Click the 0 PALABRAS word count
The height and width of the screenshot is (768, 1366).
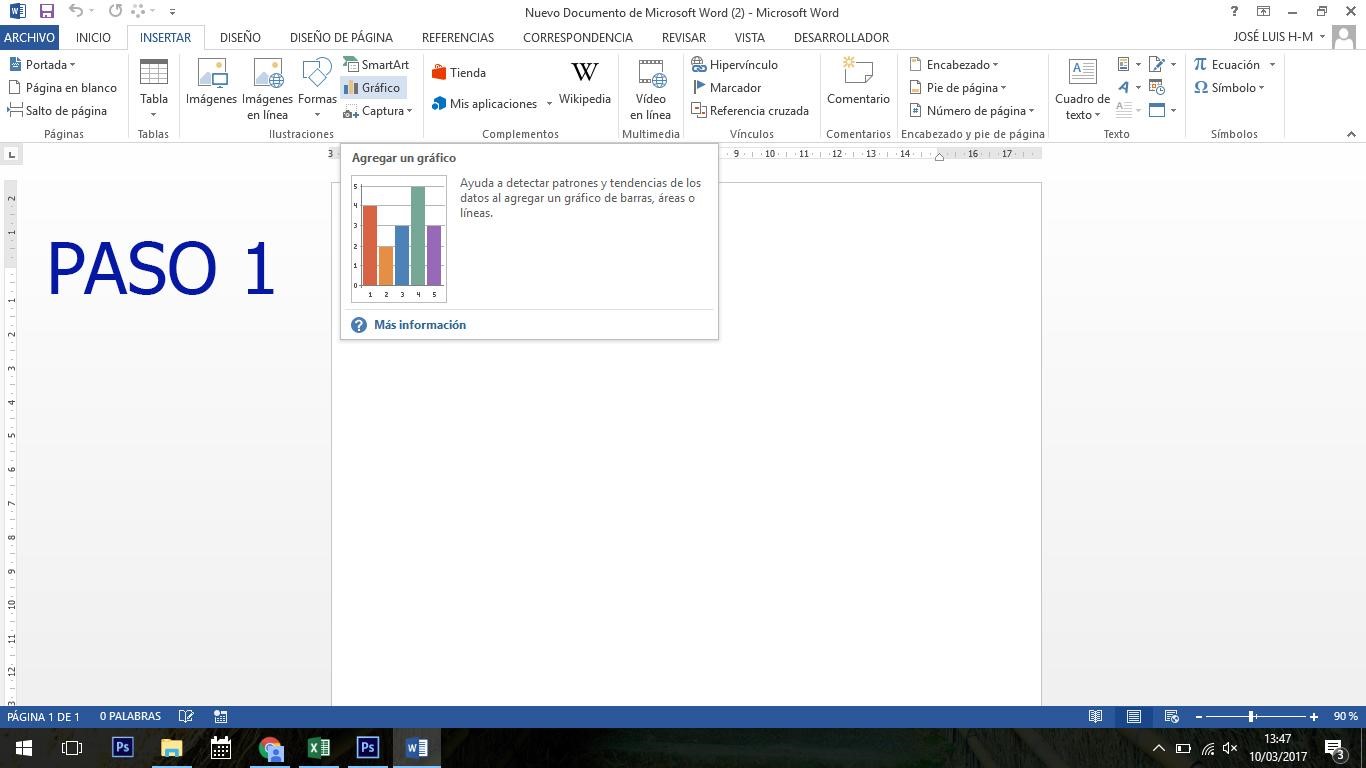[130, 717]
